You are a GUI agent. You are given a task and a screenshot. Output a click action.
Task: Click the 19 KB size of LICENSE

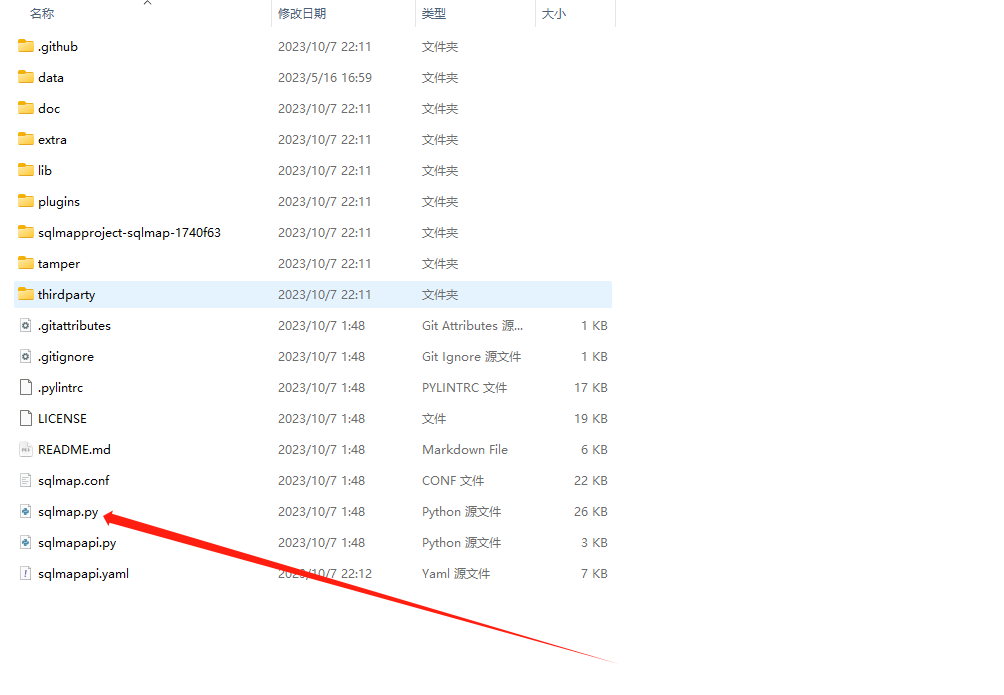click(x=590, y=418)
